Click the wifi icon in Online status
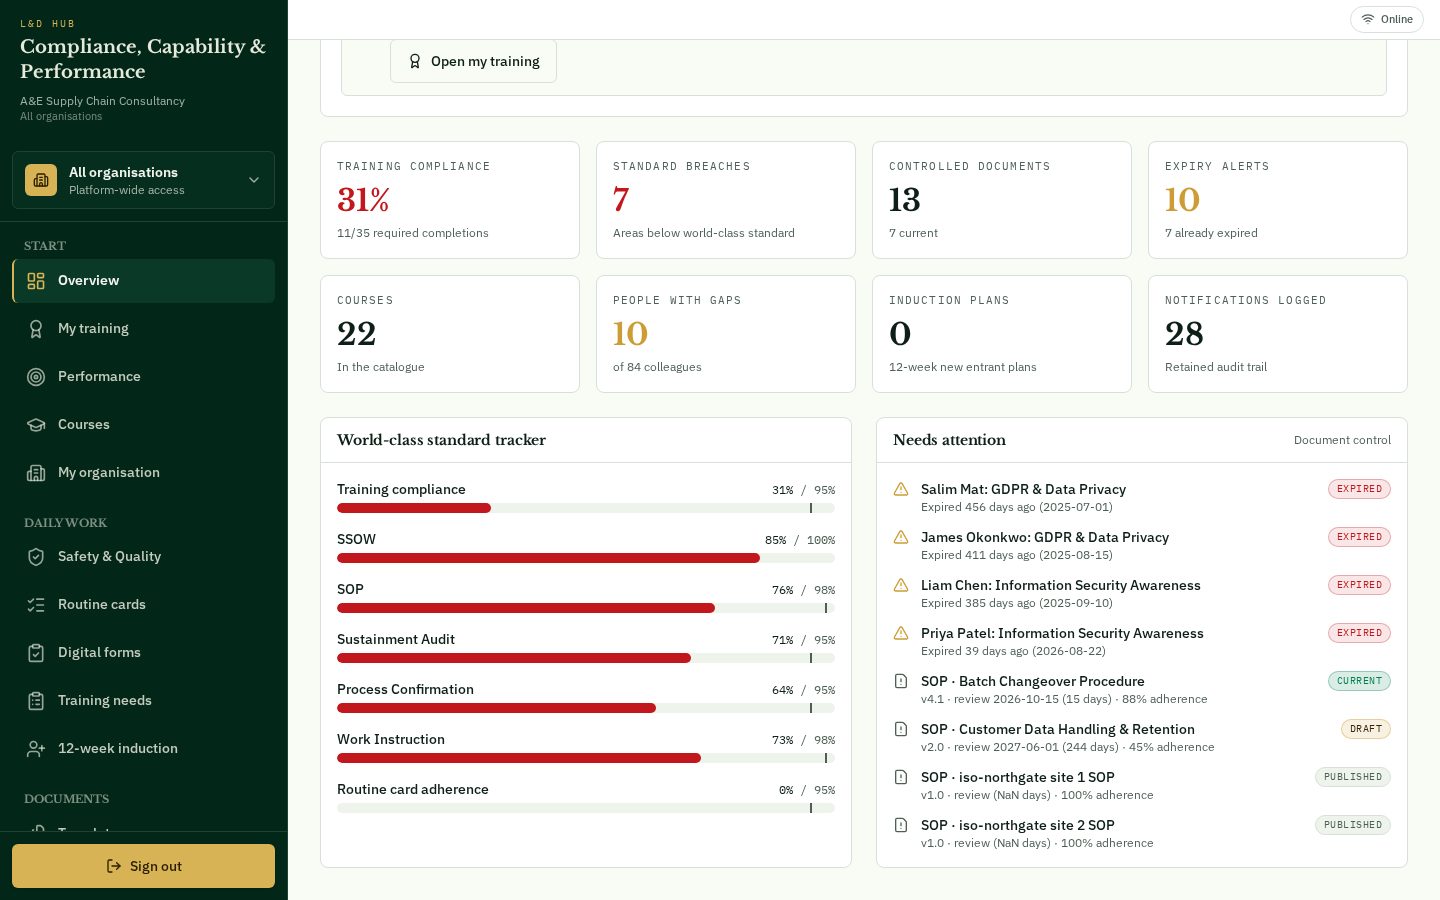 click(1368, 19)
